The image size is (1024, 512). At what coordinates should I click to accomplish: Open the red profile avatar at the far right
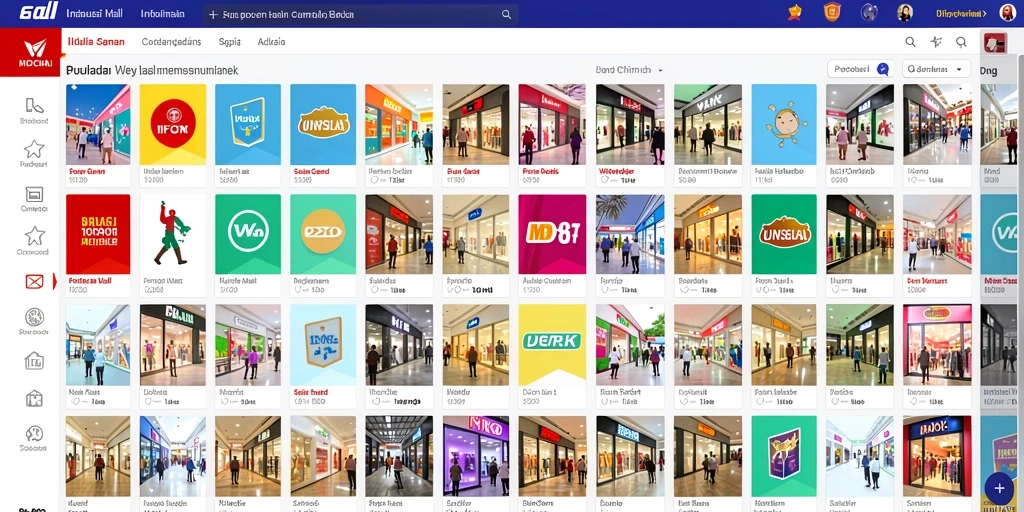tap(1008, 12)
